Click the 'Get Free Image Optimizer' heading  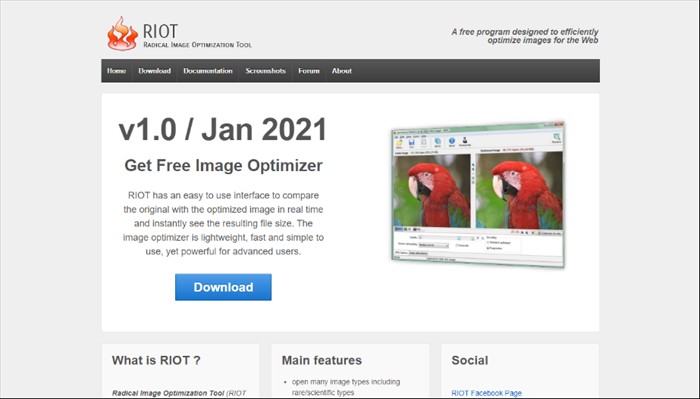point(223,165)
